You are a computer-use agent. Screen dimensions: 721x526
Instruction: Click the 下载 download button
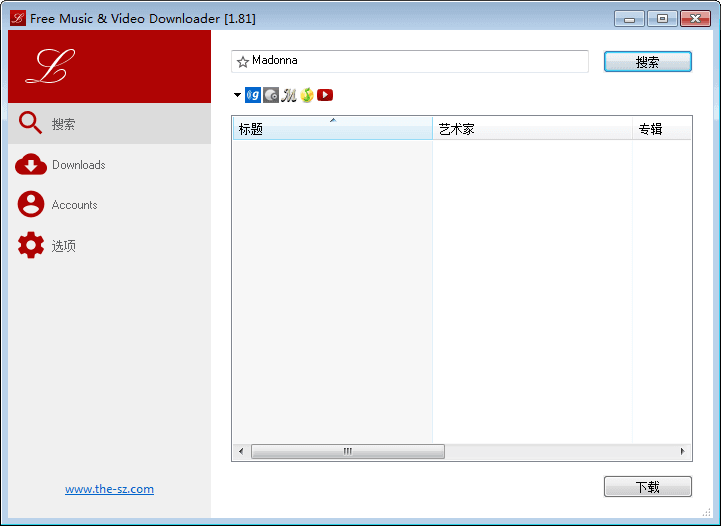[x=647, y=486]
